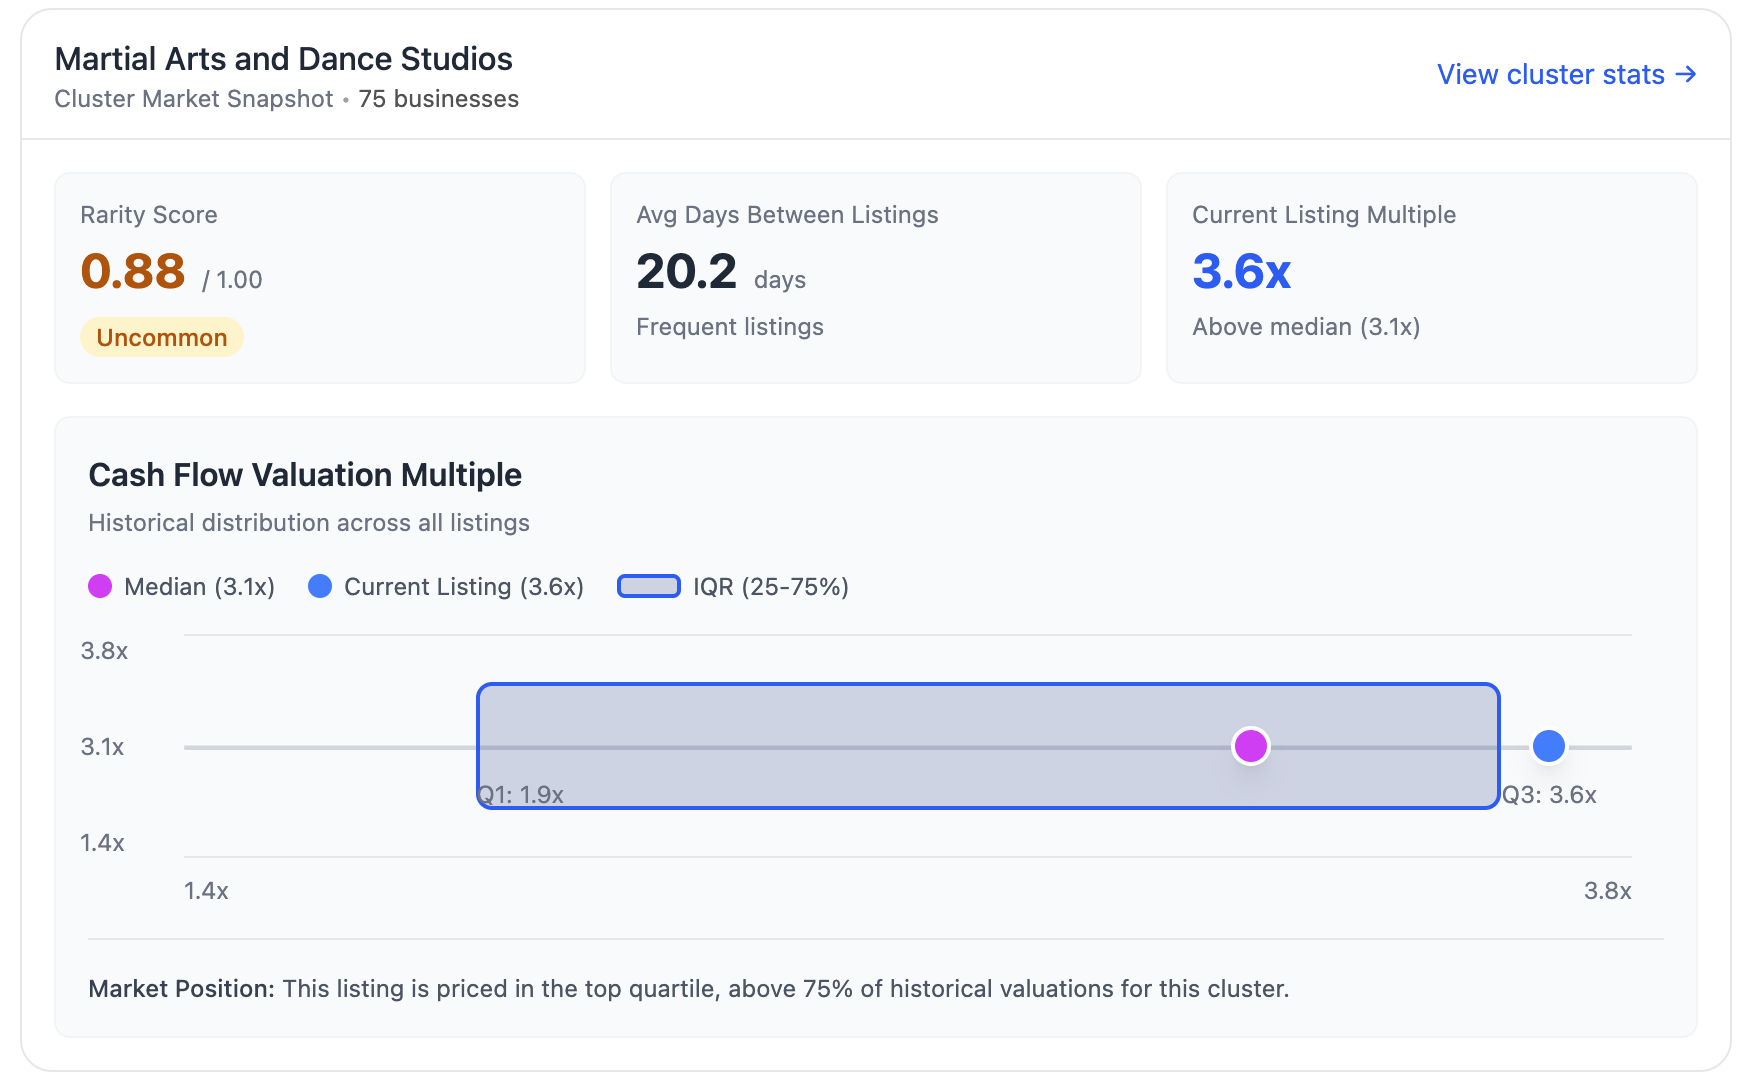Click the Frequent listings text

tap(730, 327)
